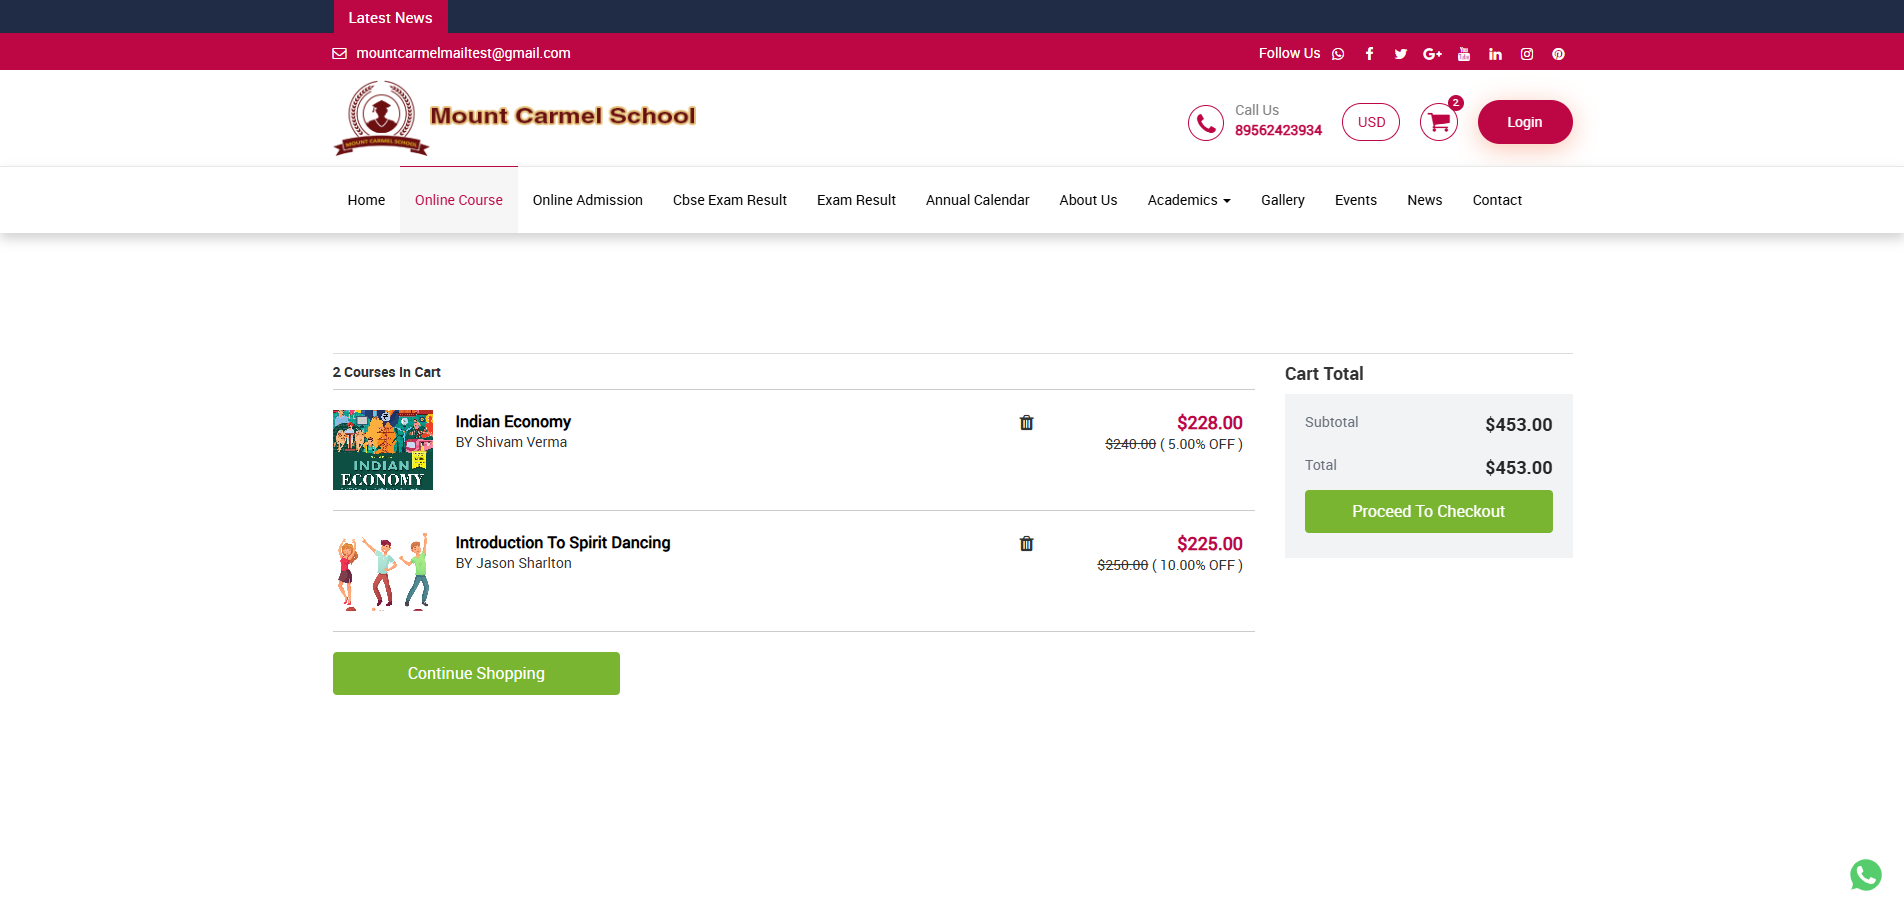The width and height of the screenshot is (1904, 918).
Task: Click the Login button
Action: [1524, 122]
